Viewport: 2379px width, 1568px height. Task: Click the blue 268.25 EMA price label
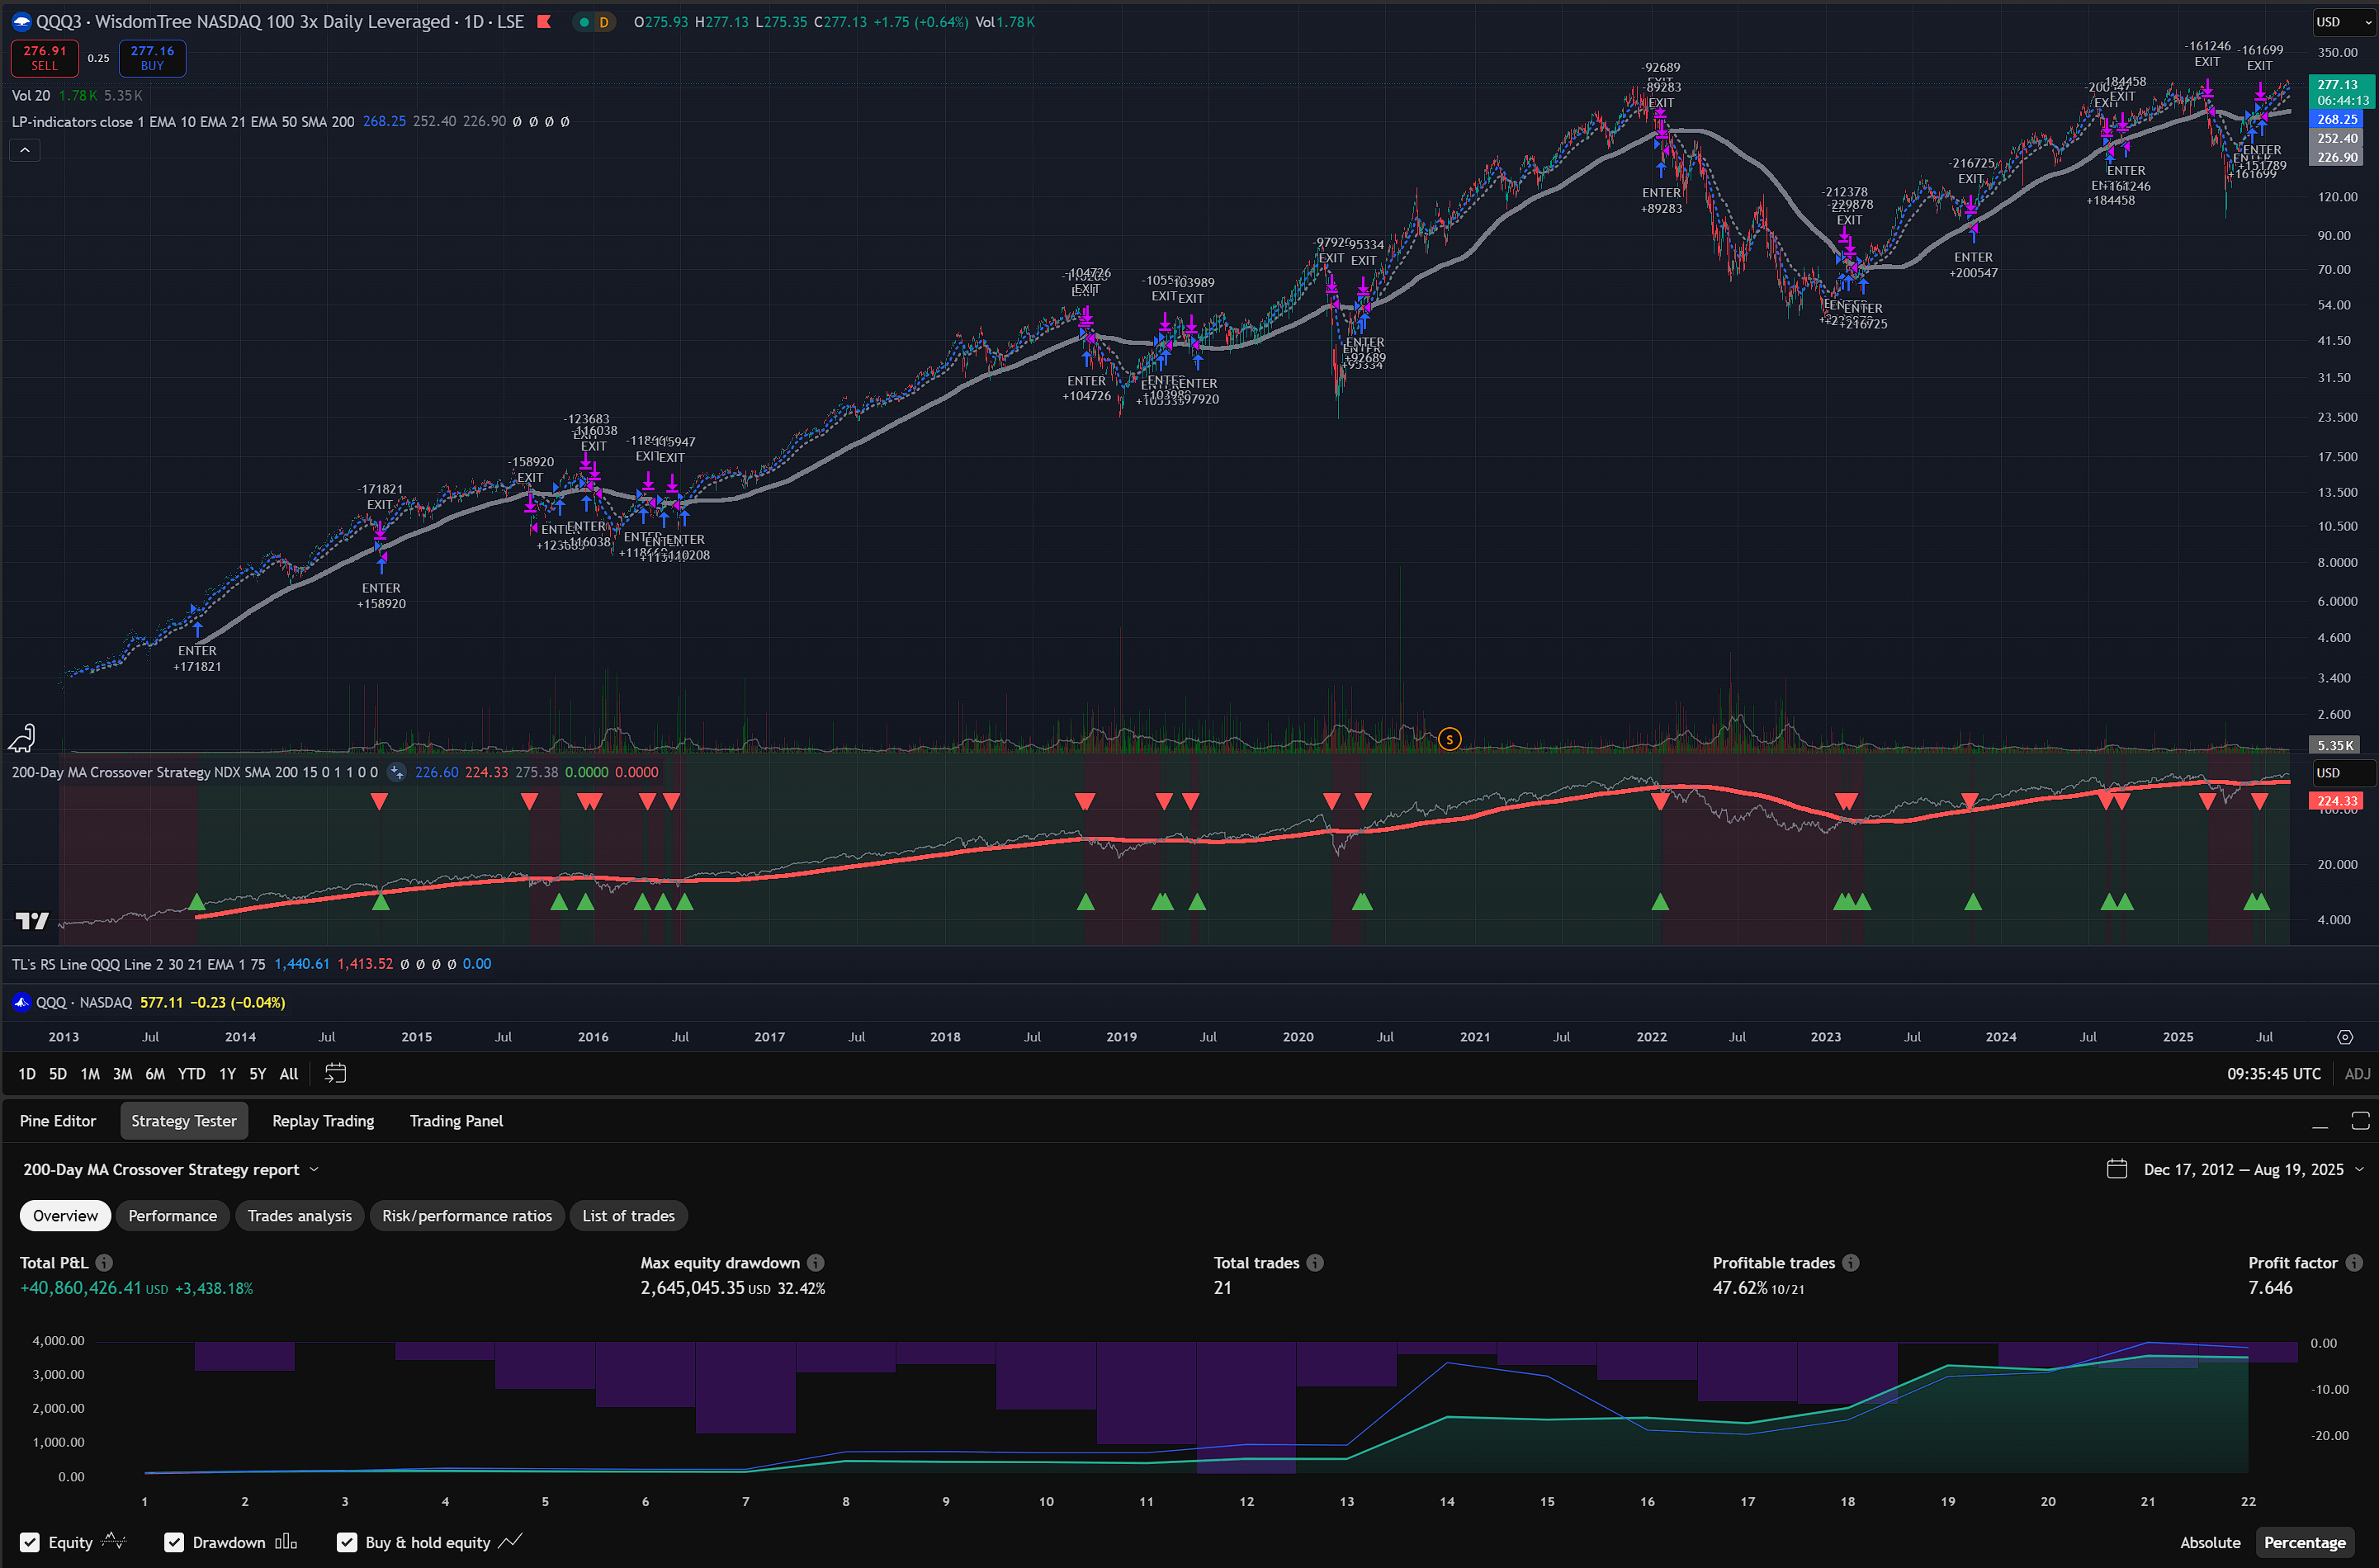click(2337, 119)
